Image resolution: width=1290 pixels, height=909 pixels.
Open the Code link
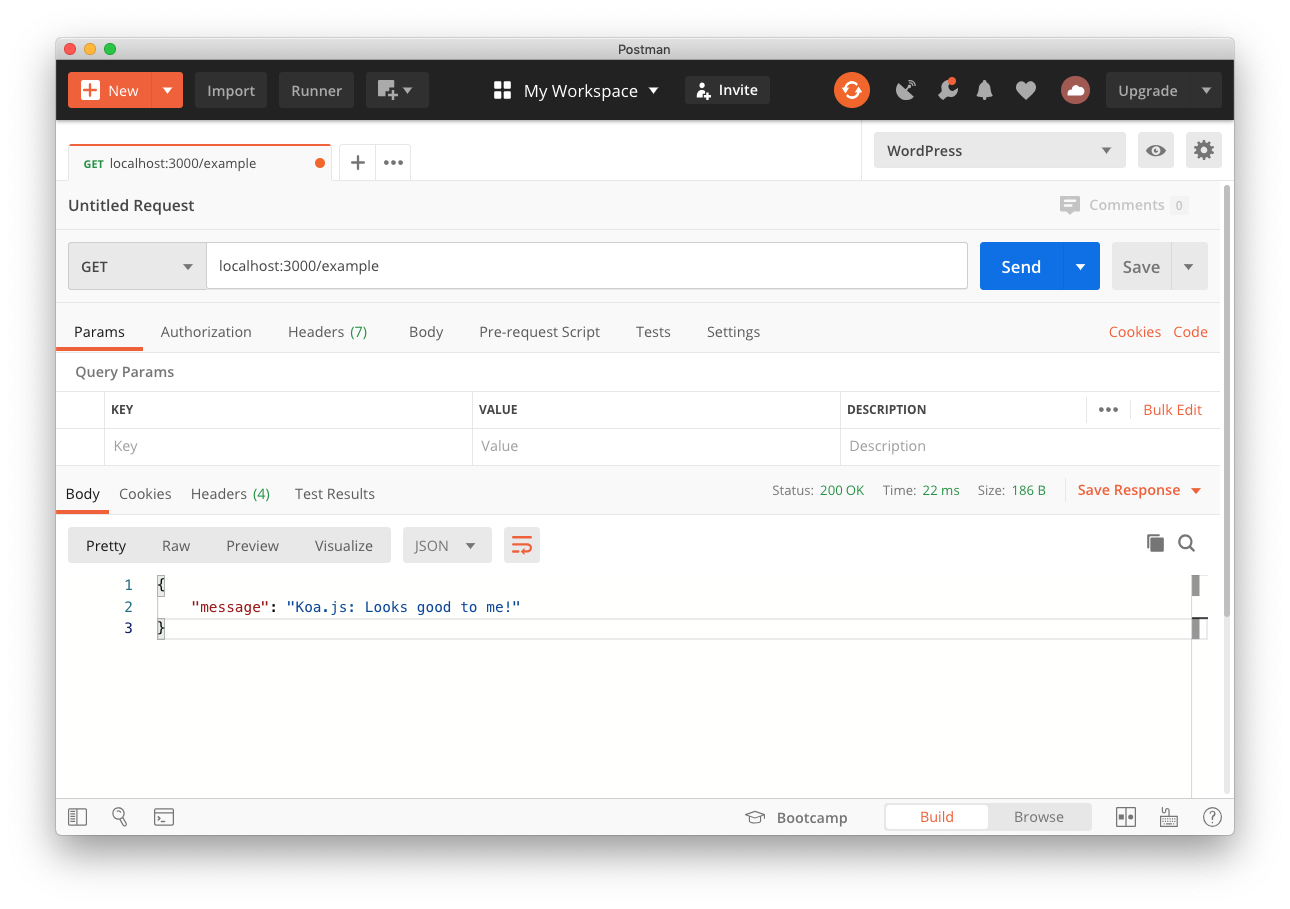pyautogui.click(x=1190, y=331)
